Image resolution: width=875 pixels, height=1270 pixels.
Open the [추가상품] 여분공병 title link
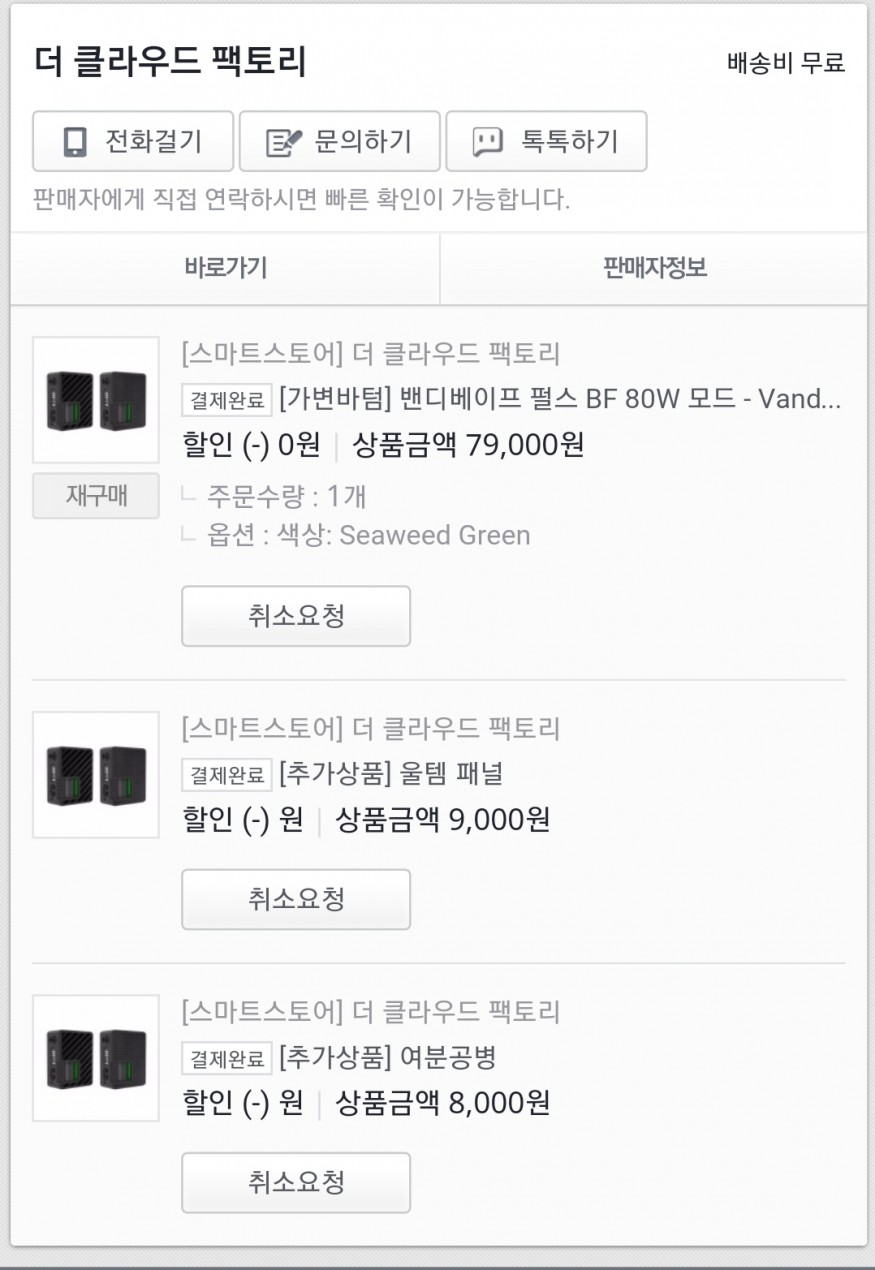point(387,1057)
